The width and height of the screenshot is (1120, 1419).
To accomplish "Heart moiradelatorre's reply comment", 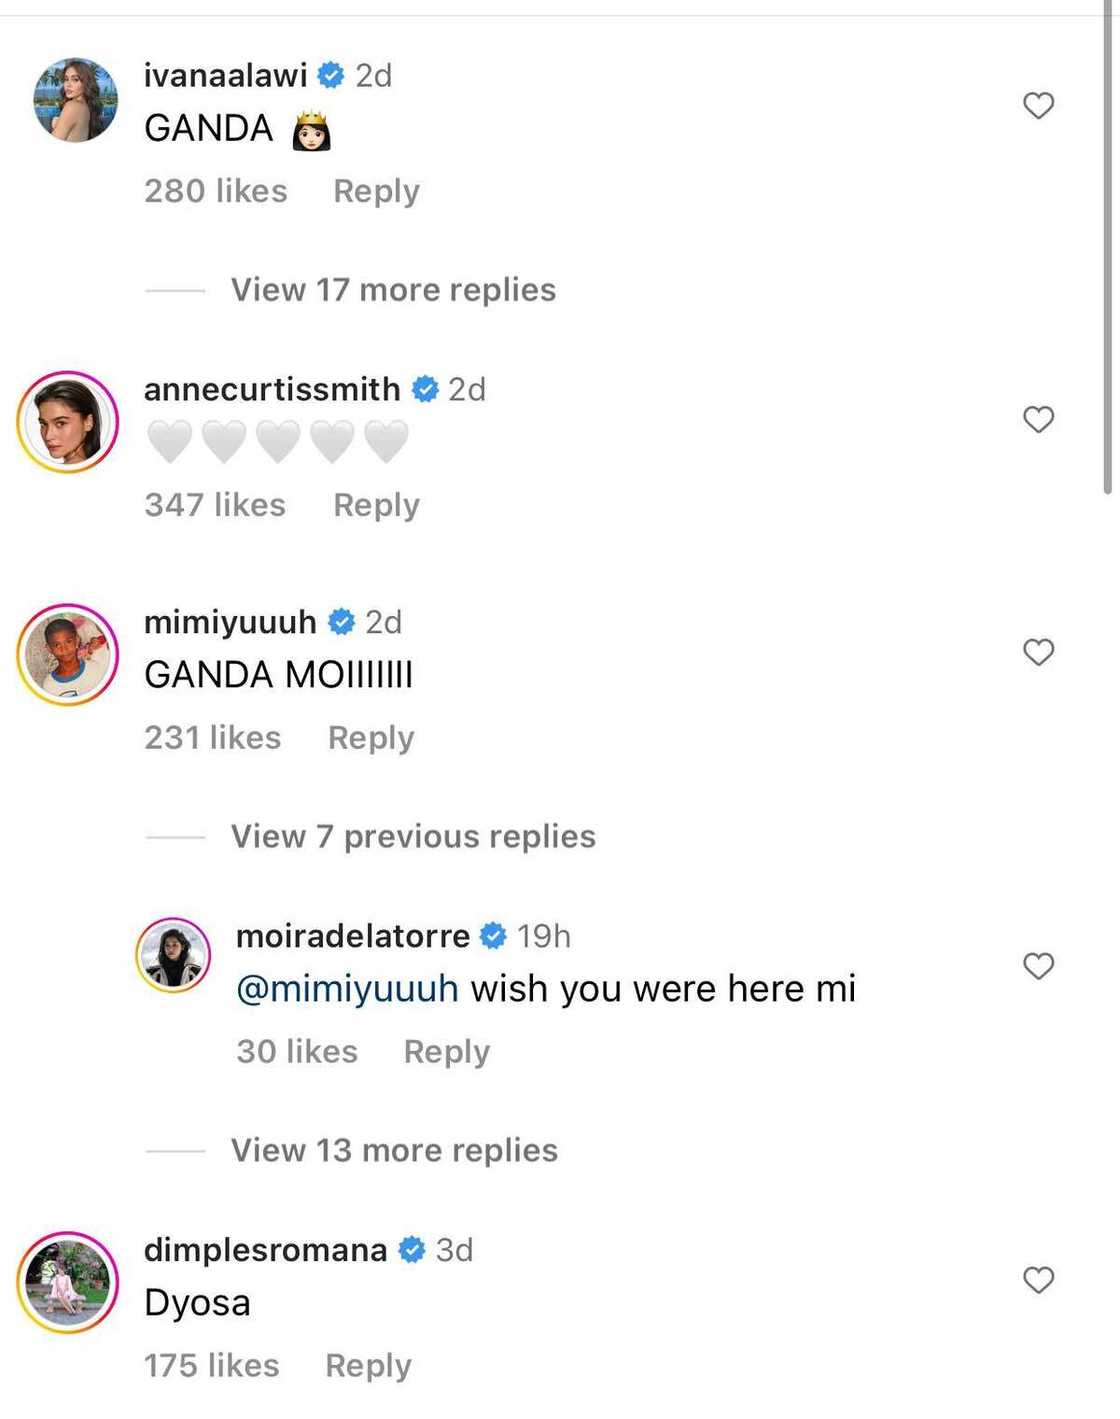I will point(1038,966).
